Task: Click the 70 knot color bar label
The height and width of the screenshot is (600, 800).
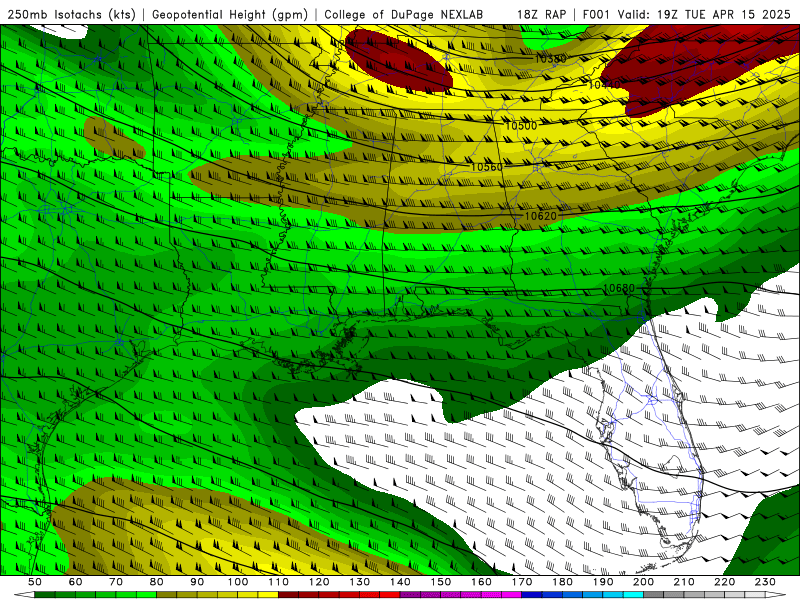Action: tap(116, 582)
